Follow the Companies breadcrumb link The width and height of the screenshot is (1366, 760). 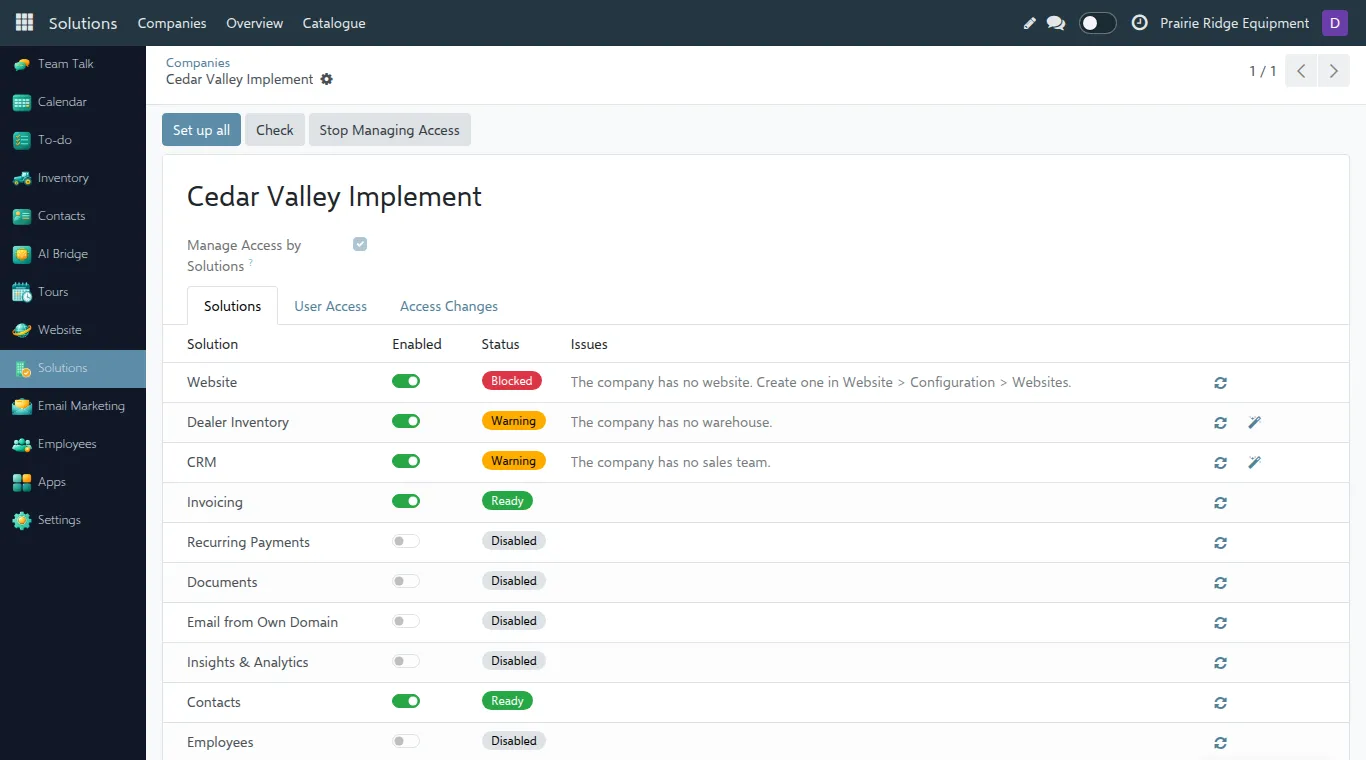[x=198, y=63]
